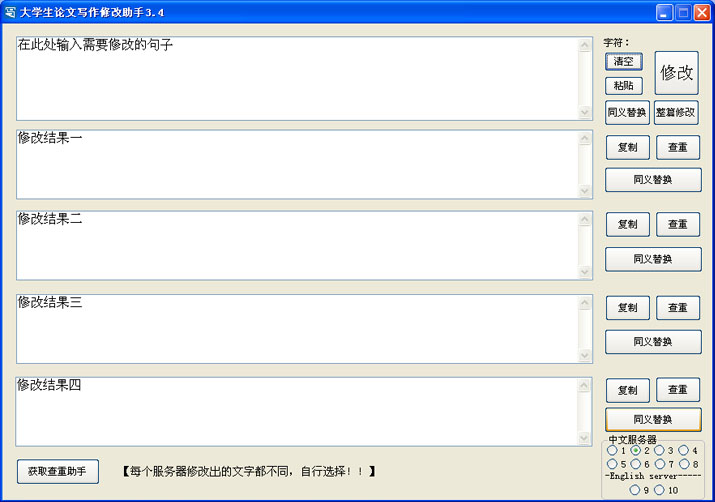Click the 清空 clear button

623,61
